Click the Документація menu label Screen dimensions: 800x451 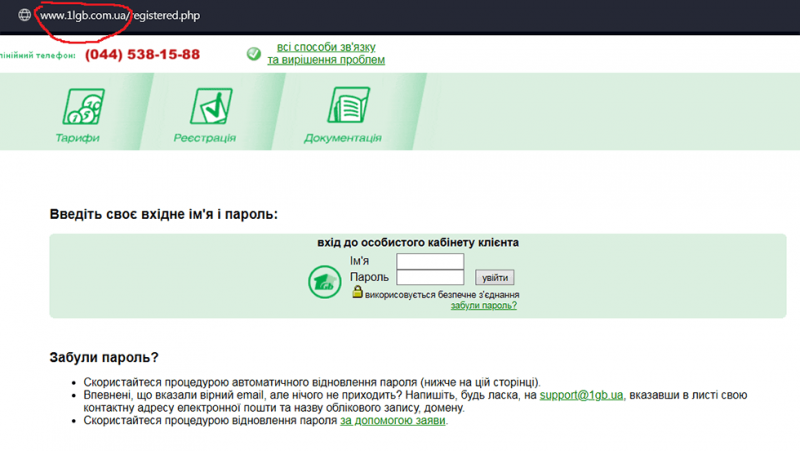[343, 138]
